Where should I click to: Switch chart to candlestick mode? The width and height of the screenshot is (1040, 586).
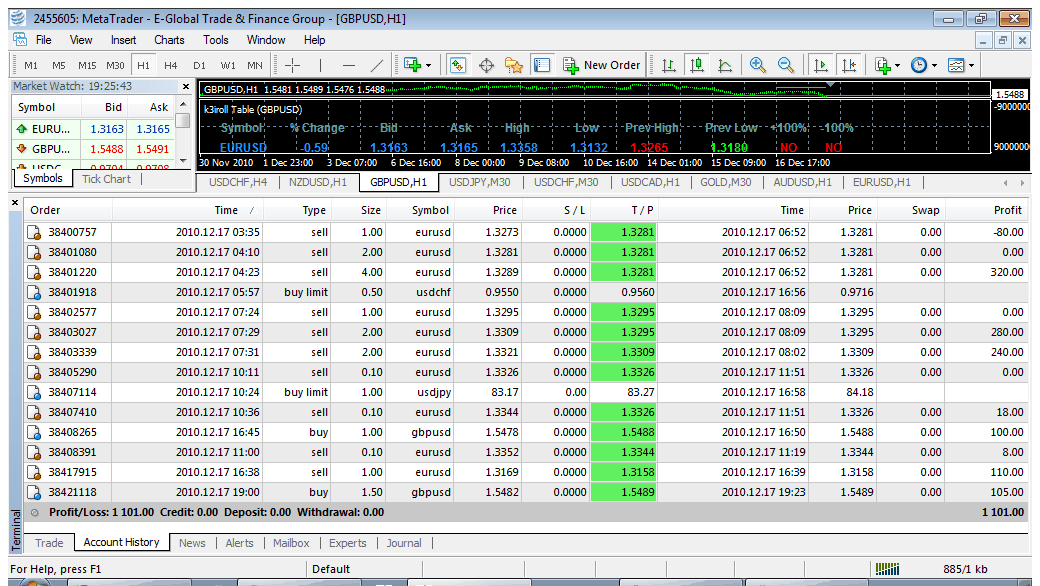click(x=696, y=65)
